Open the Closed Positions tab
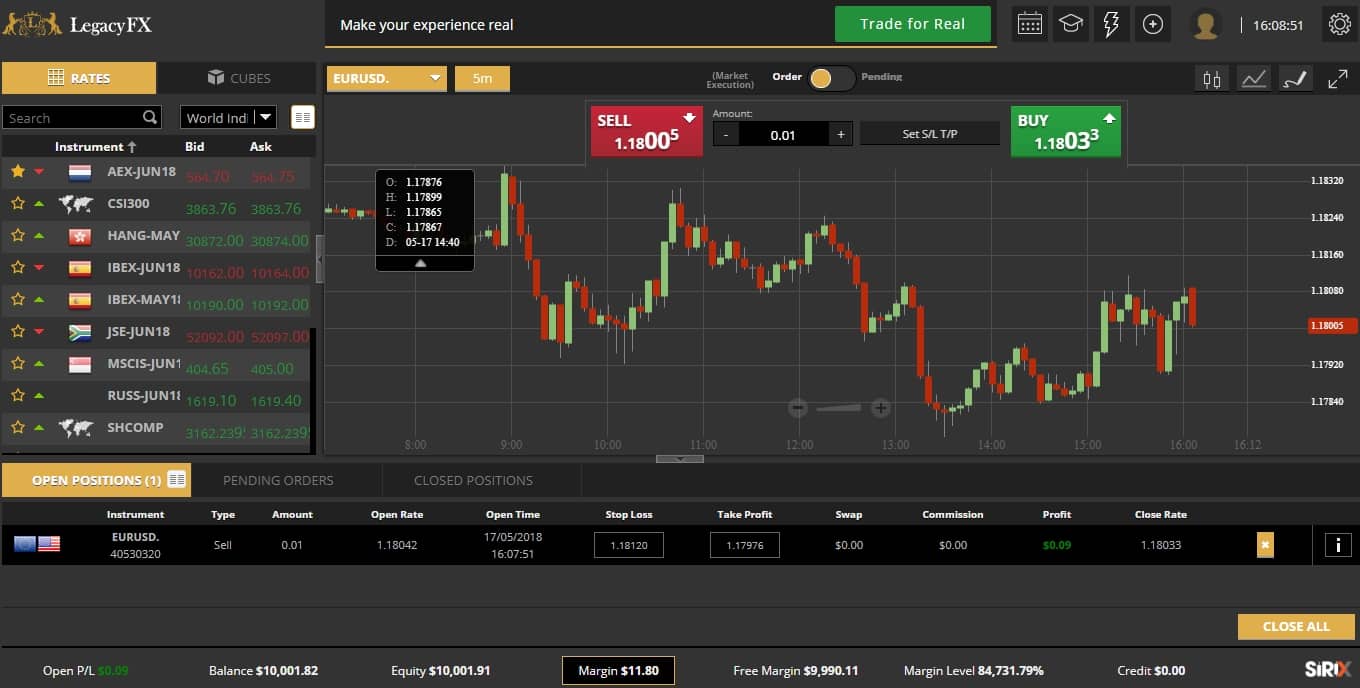 [x=473, y=480]
